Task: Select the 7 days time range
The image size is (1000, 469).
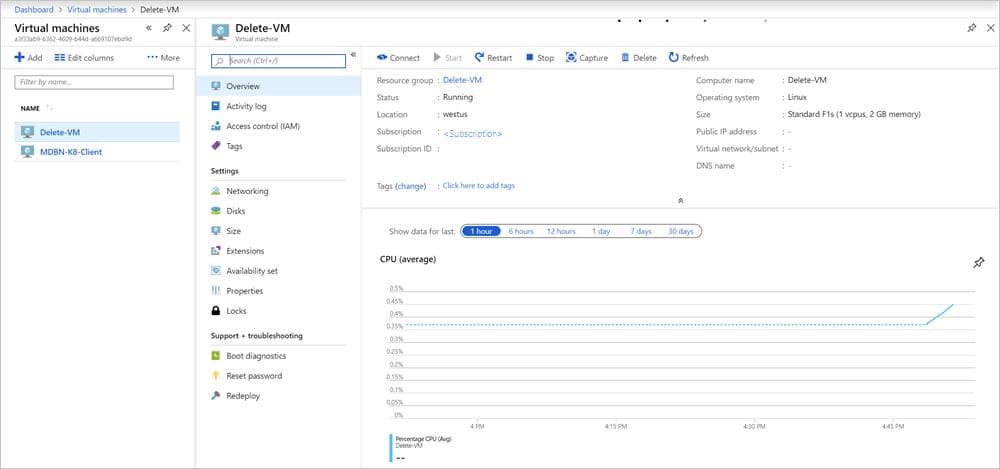Action: pos(641,231)
